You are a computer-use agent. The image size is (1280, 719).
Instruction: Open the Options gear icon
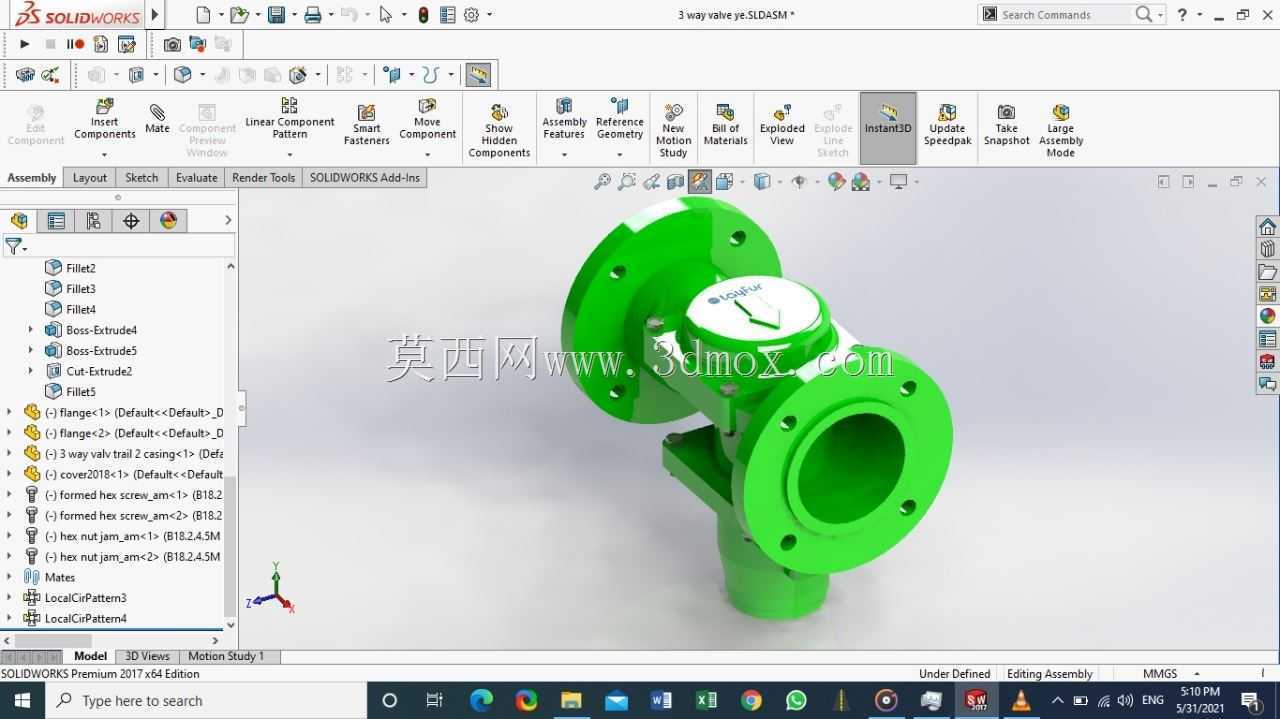[x=471, y=15]
